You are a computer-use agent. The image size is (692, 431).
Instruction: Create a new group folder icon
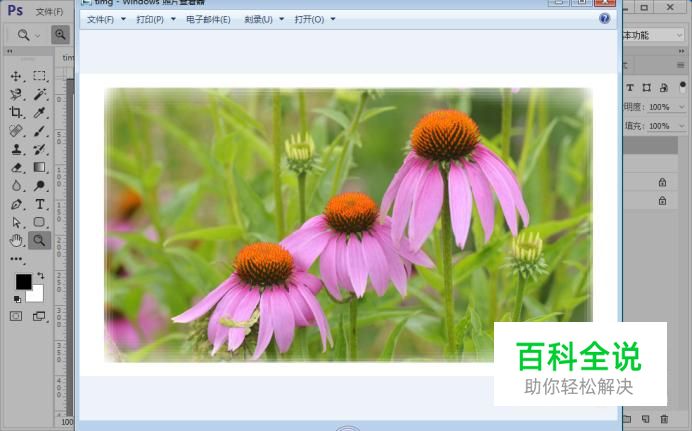point(627,418)
